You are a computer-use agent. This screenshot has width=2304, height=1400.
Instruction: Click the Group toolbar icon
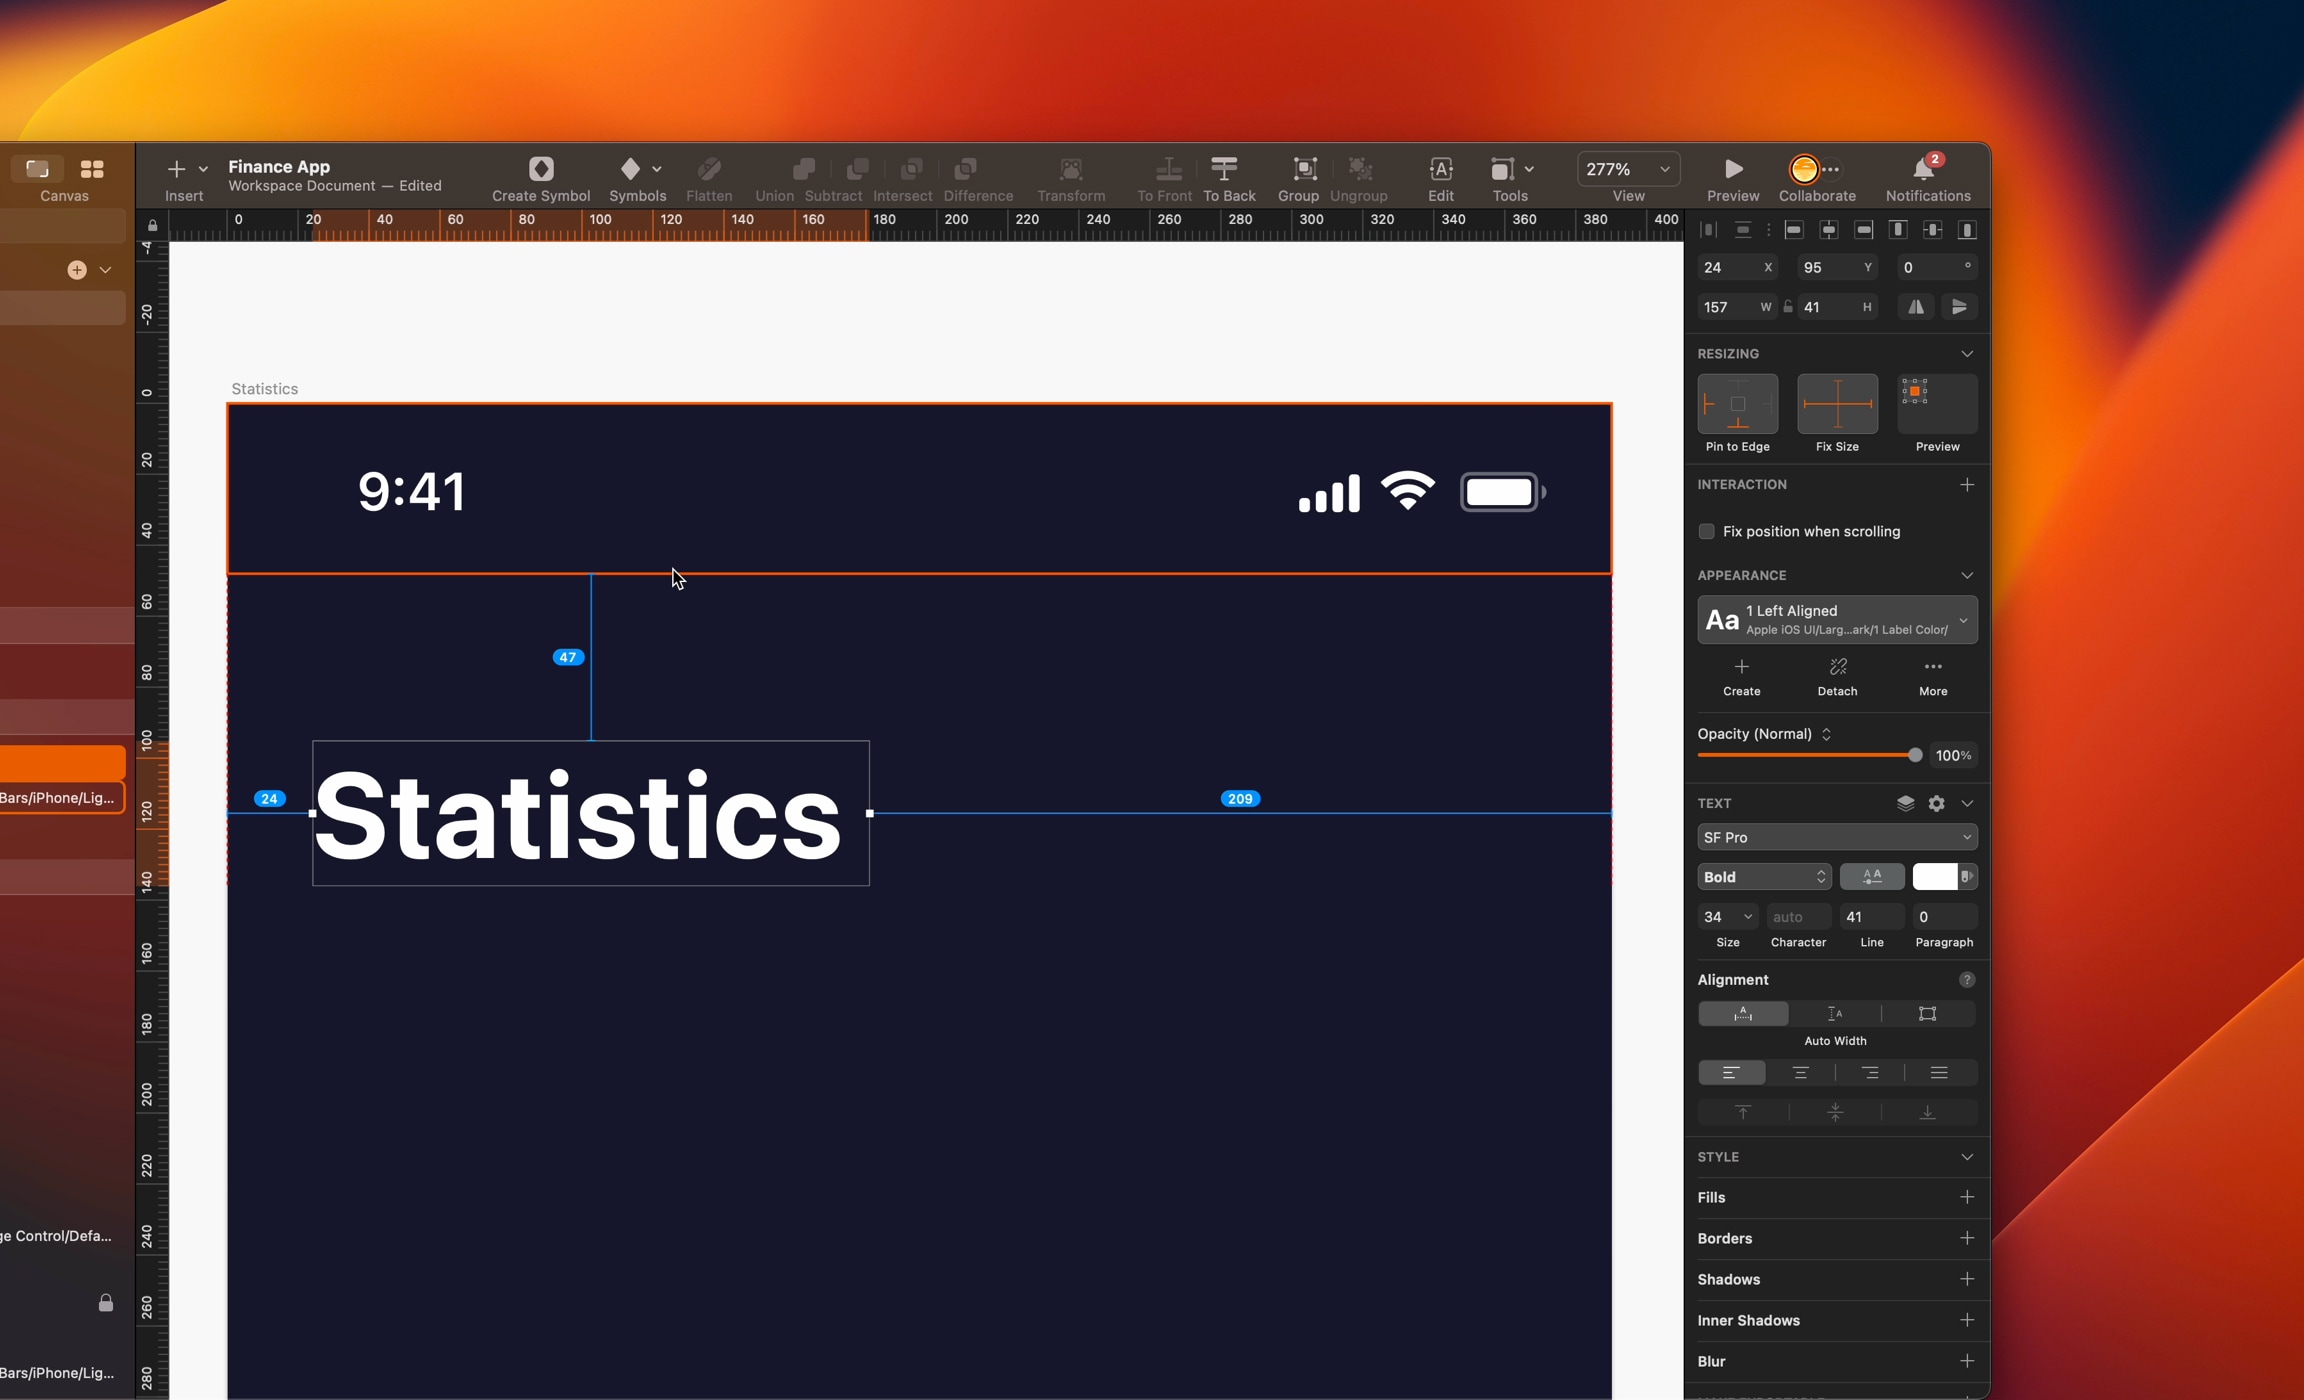(1304, 169)
